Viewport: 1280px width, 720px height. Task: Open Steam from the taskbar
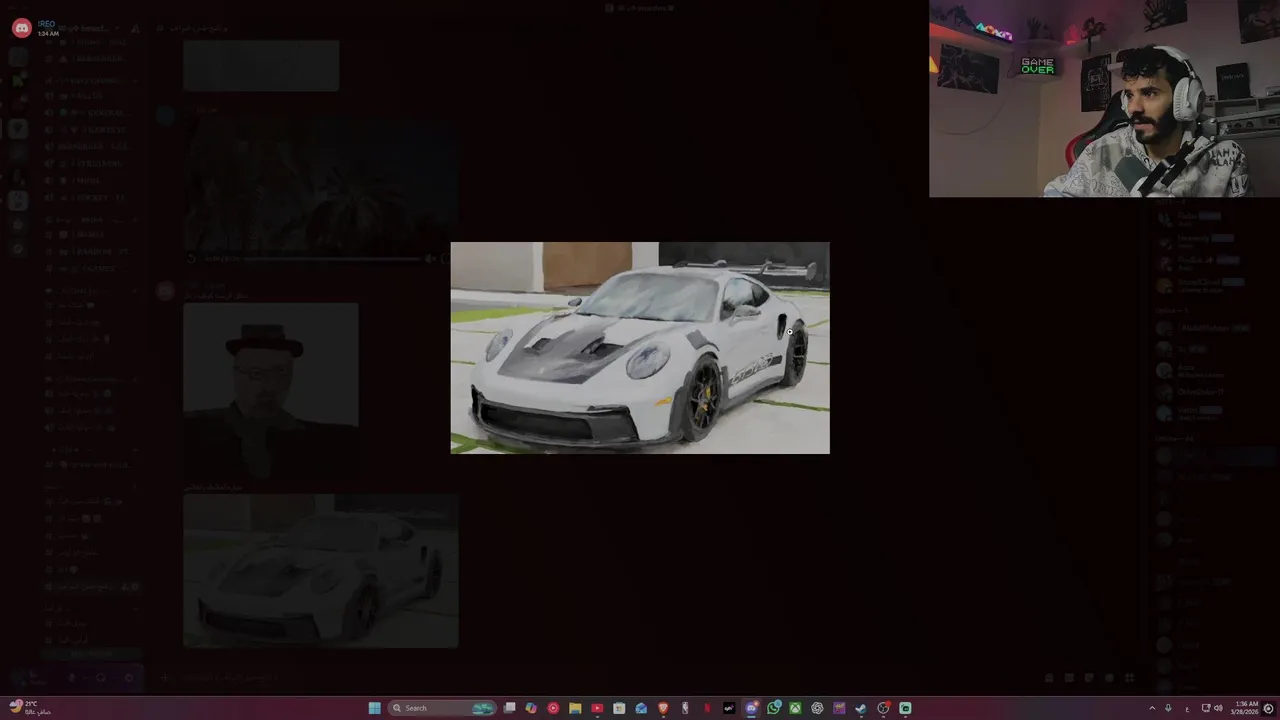click(x=861, y=708)
